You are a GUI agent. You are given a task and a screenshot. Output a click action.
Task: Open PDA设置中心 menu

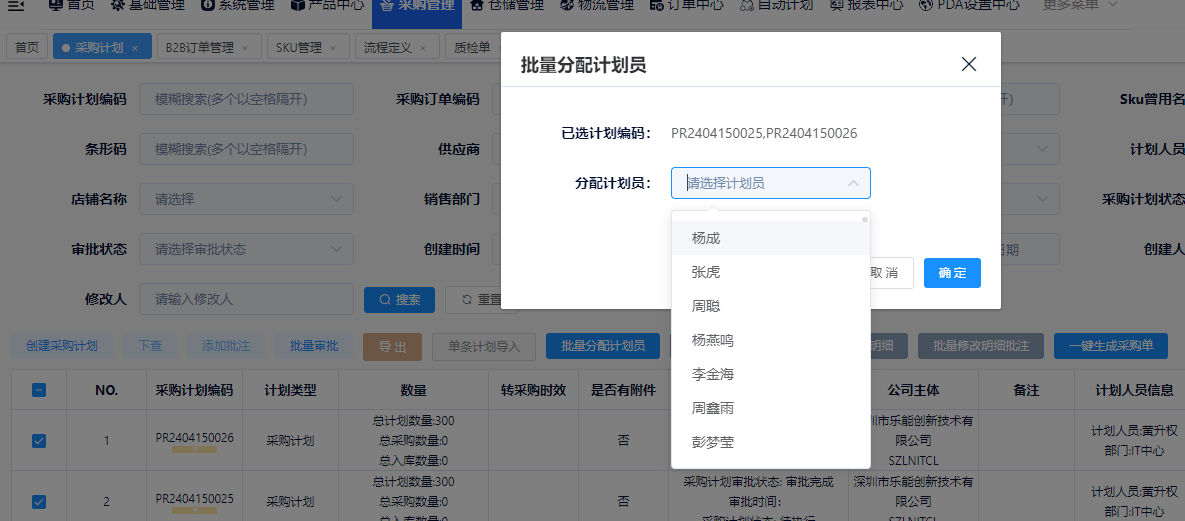[970, 5]
